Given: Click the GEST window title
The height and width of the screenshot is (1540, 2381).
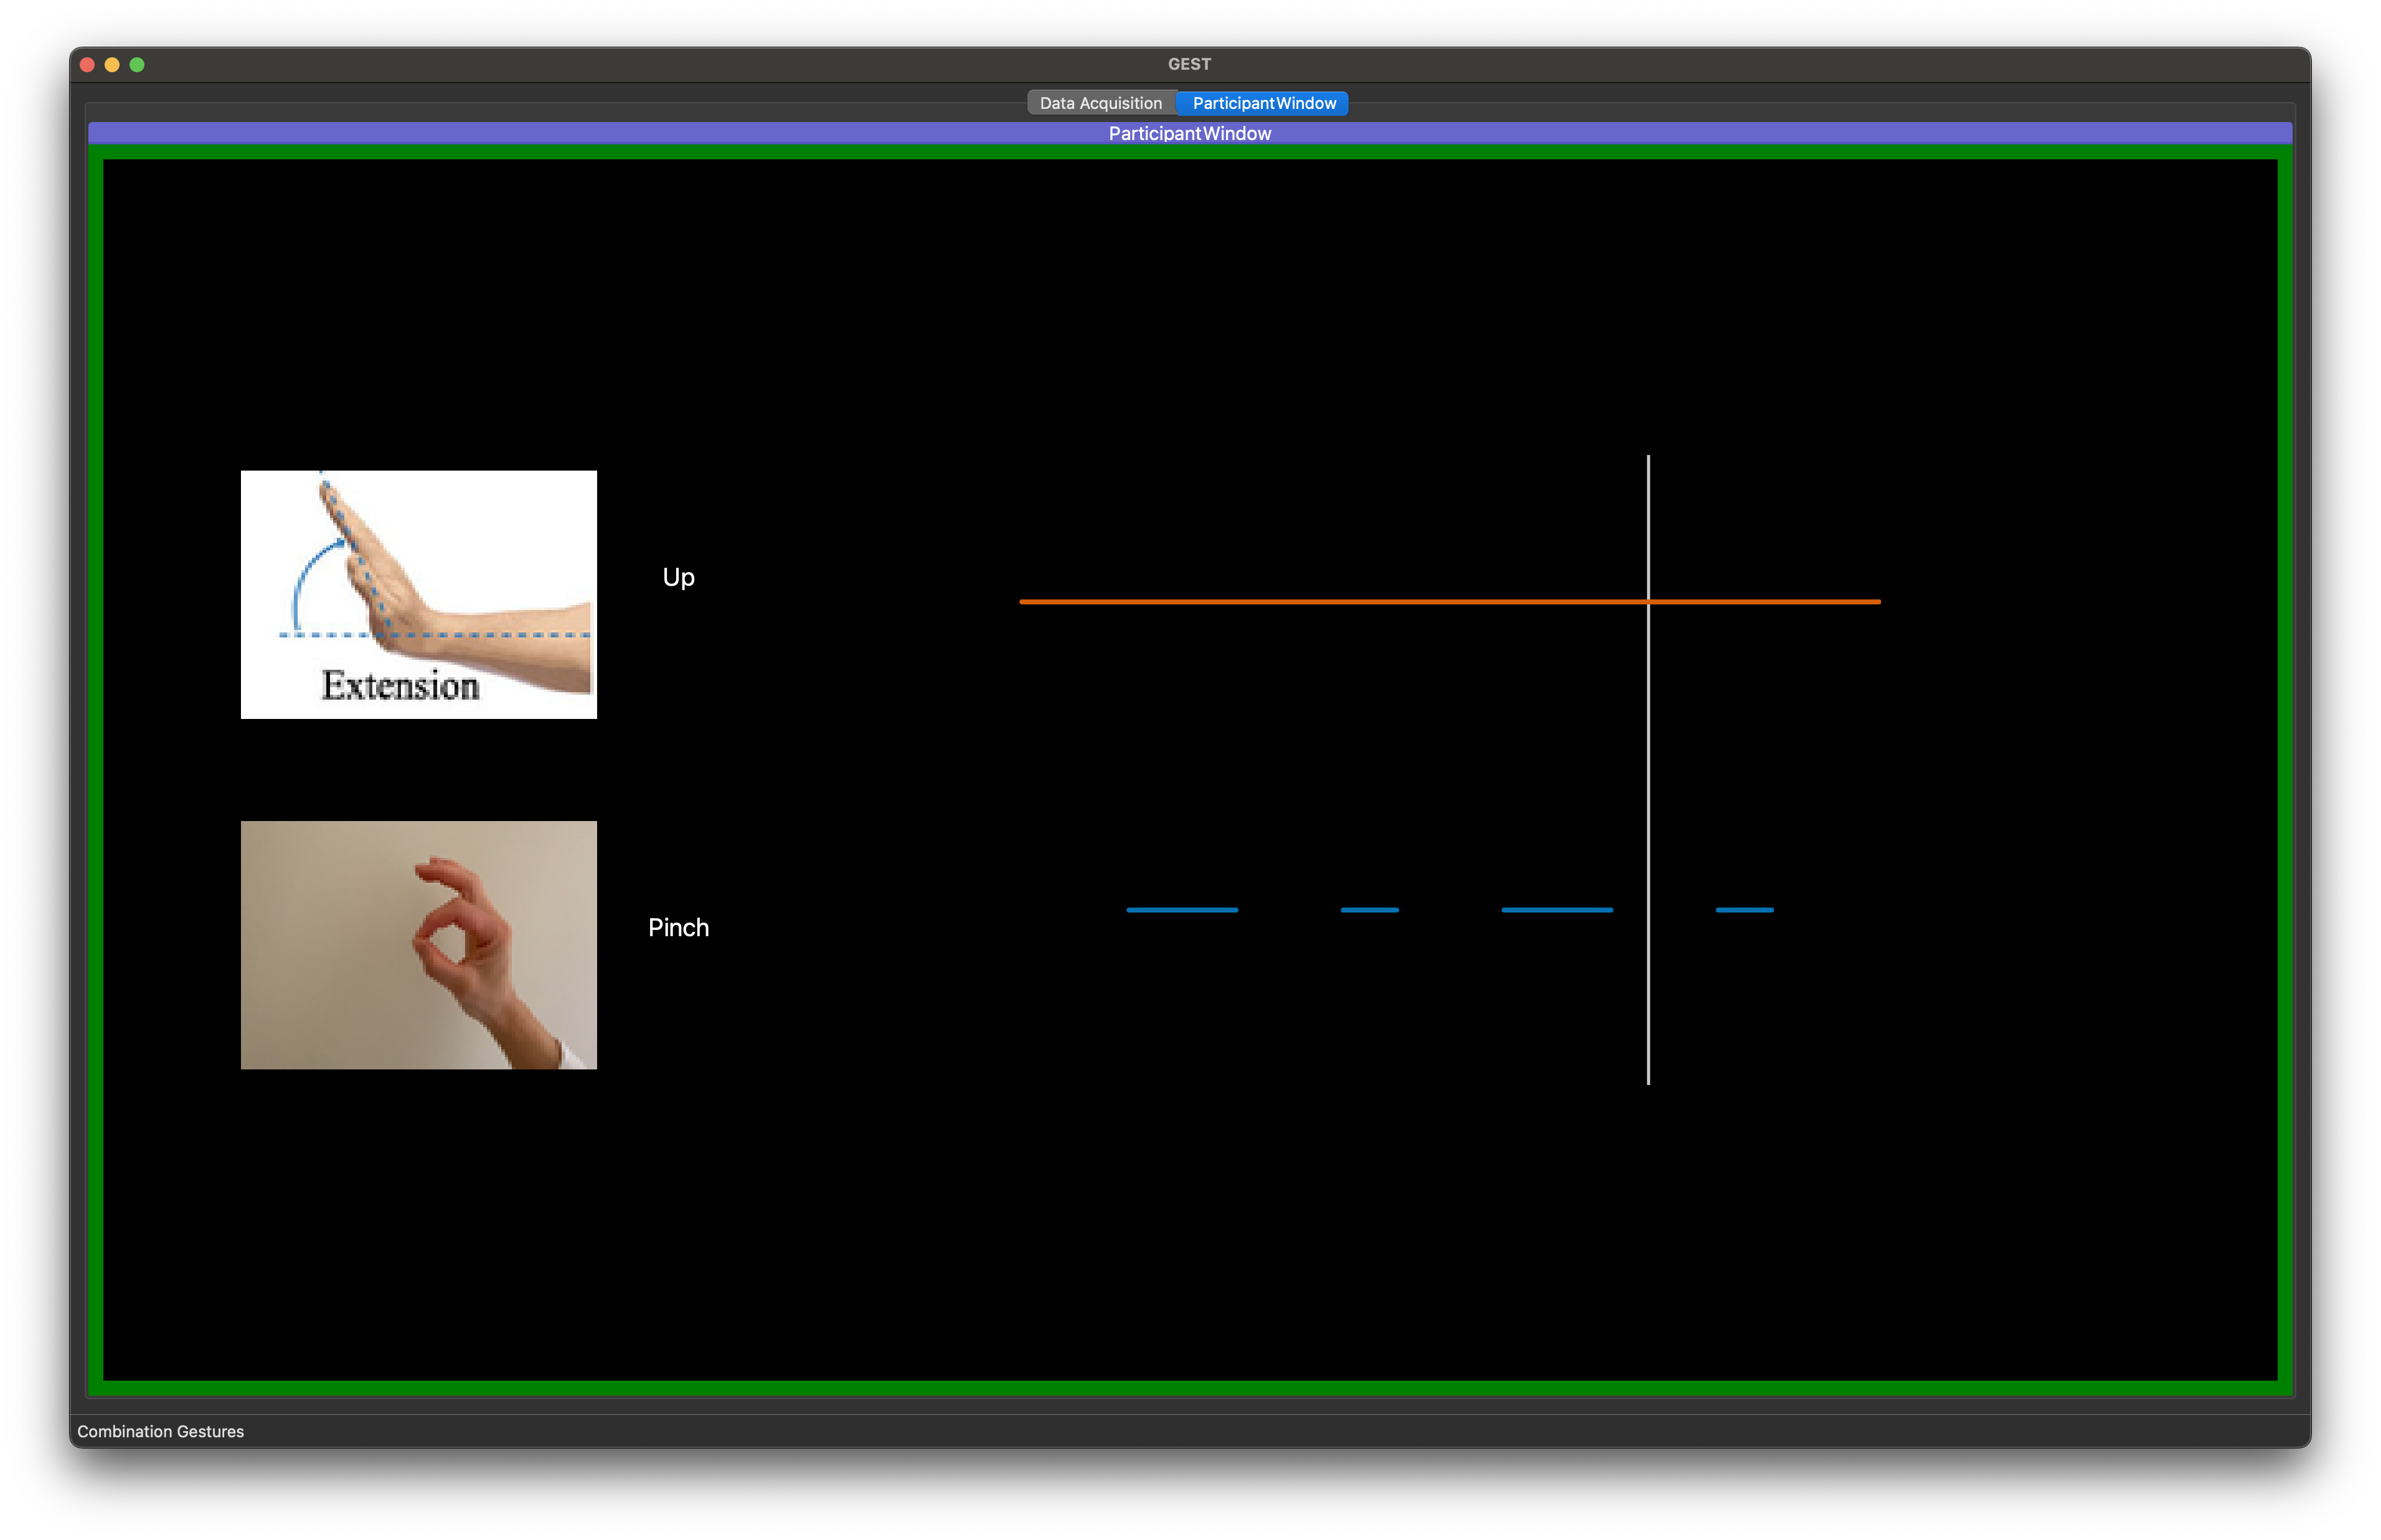Looking at the screenshot, I should coord(1189,64).
